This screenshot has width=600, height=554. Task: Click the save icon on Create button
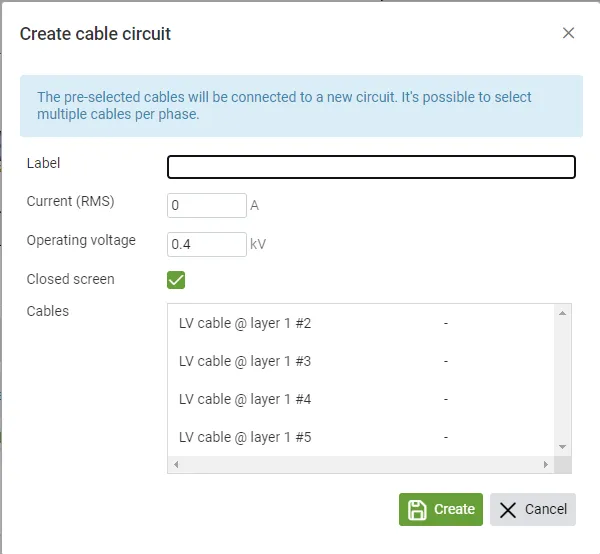(417, 509)
